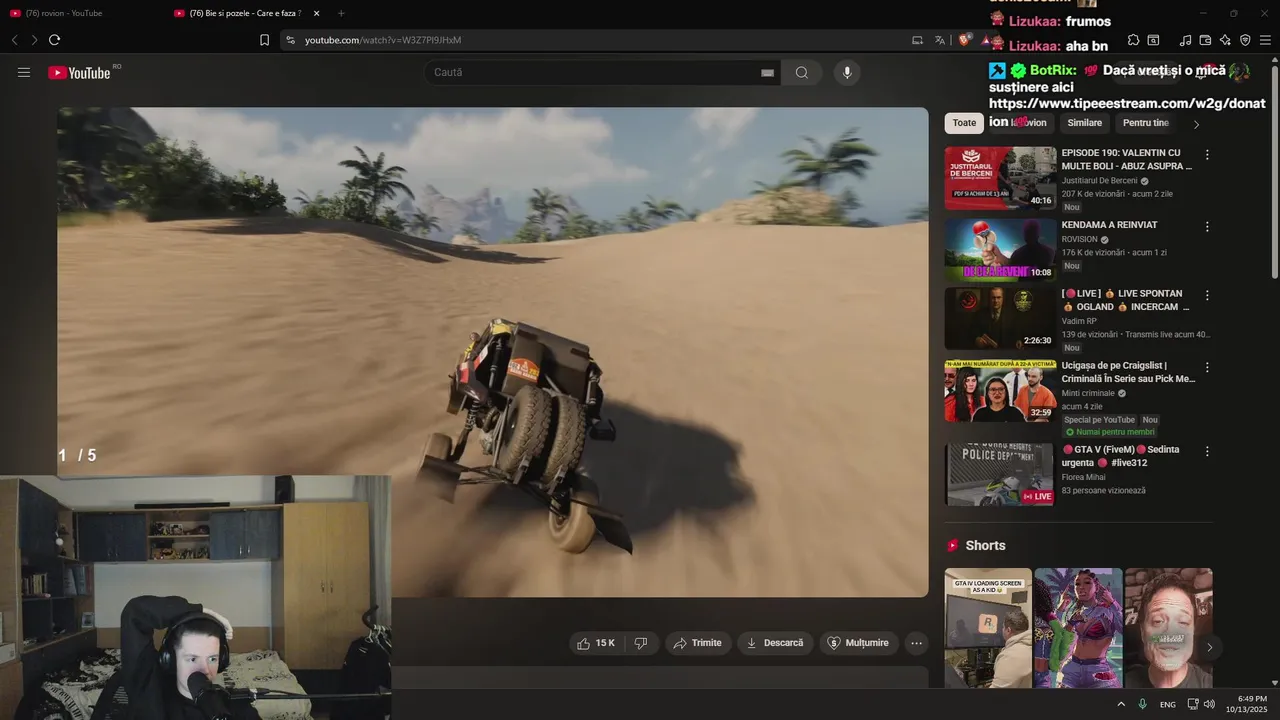Image resolution: width=1280 pixels, height=720 pixels.
Task: Click the YouTube search magnifier button
Action: point(802,72)
